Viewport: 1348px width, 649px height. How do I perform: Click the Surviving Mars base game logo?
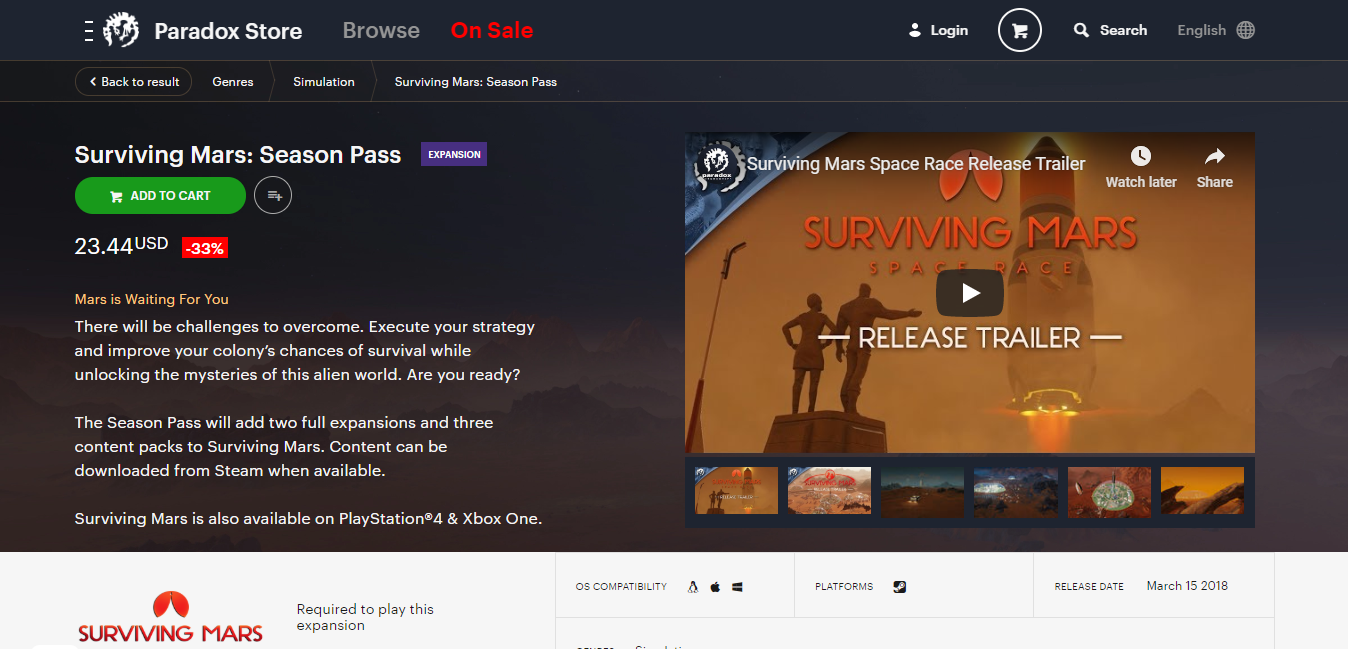point(170,618)
